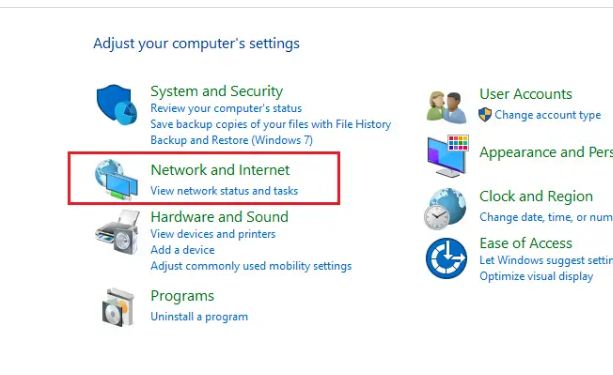Open Network and Internet heading
Screen dimensions: 613x375
(x=220, y=170)
